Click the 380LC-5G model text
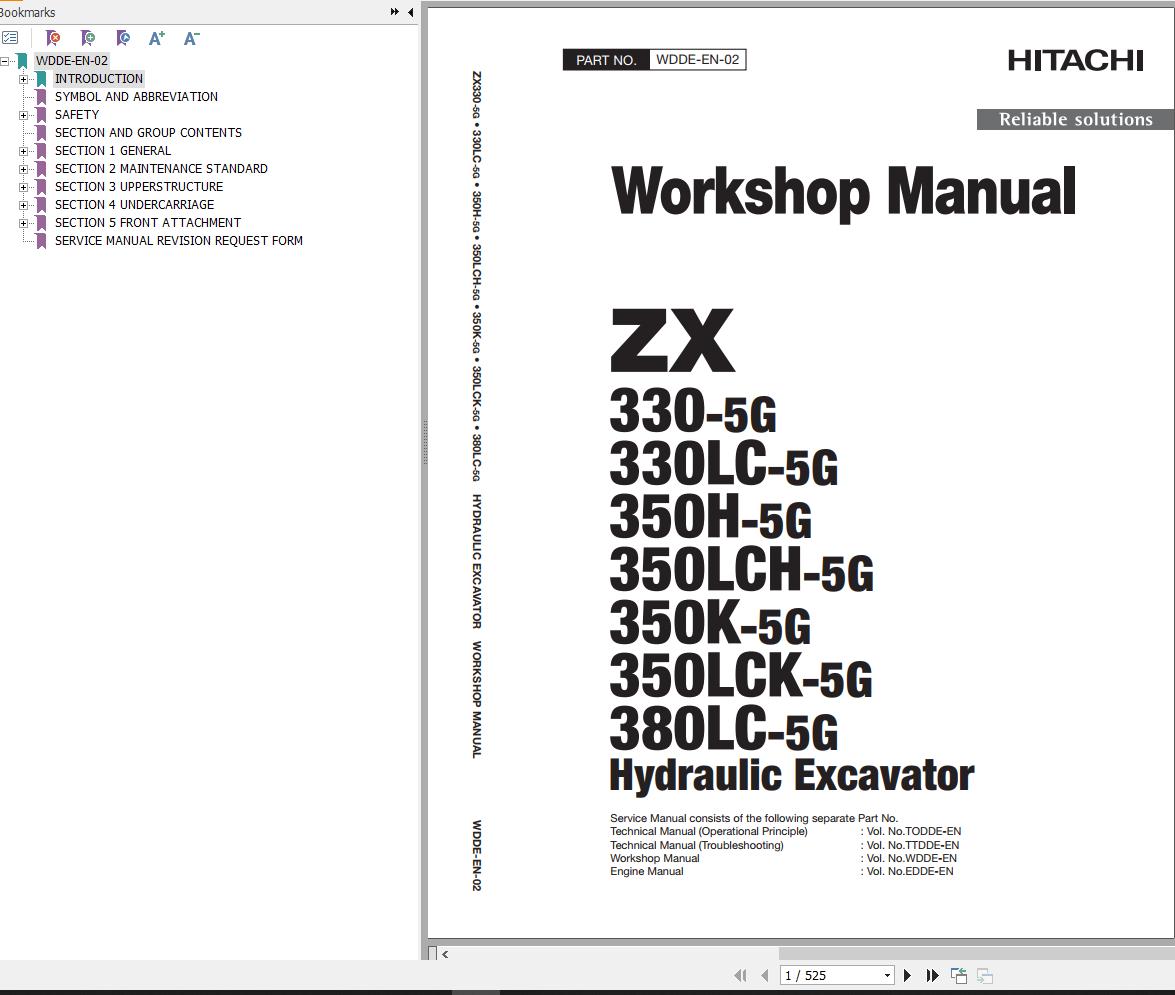The image size is (1175, 995). point(724,728)
